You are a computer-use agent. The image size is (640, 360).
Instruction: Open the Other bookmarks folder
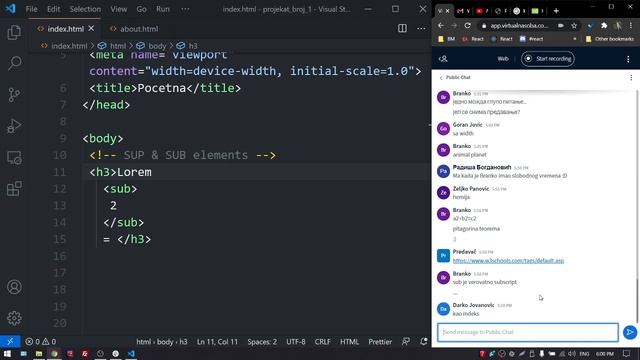pos(609,39)
